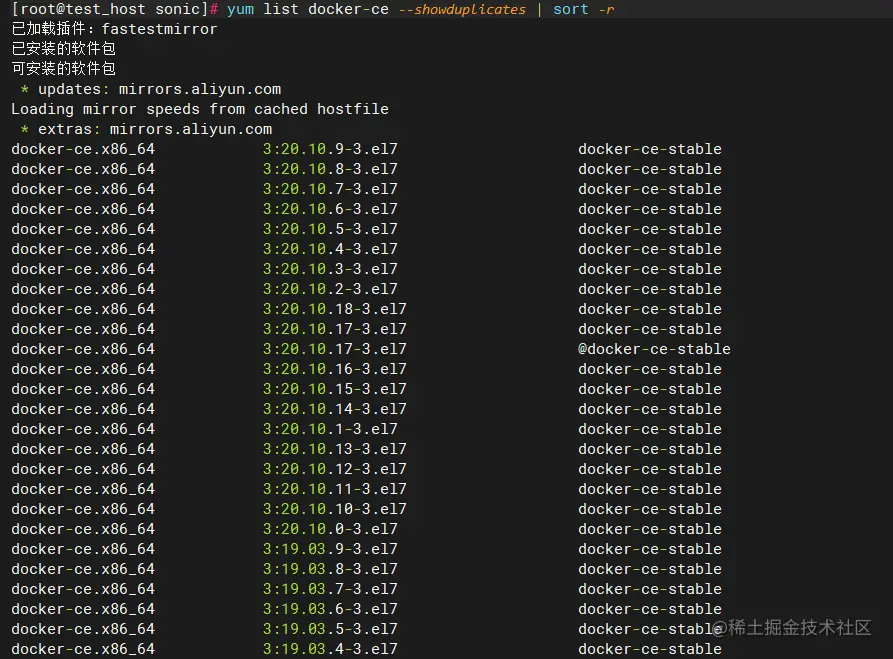
Task: Click the line "可安装的软件包"
Action: pyautogui.click(x=64, y=69)
